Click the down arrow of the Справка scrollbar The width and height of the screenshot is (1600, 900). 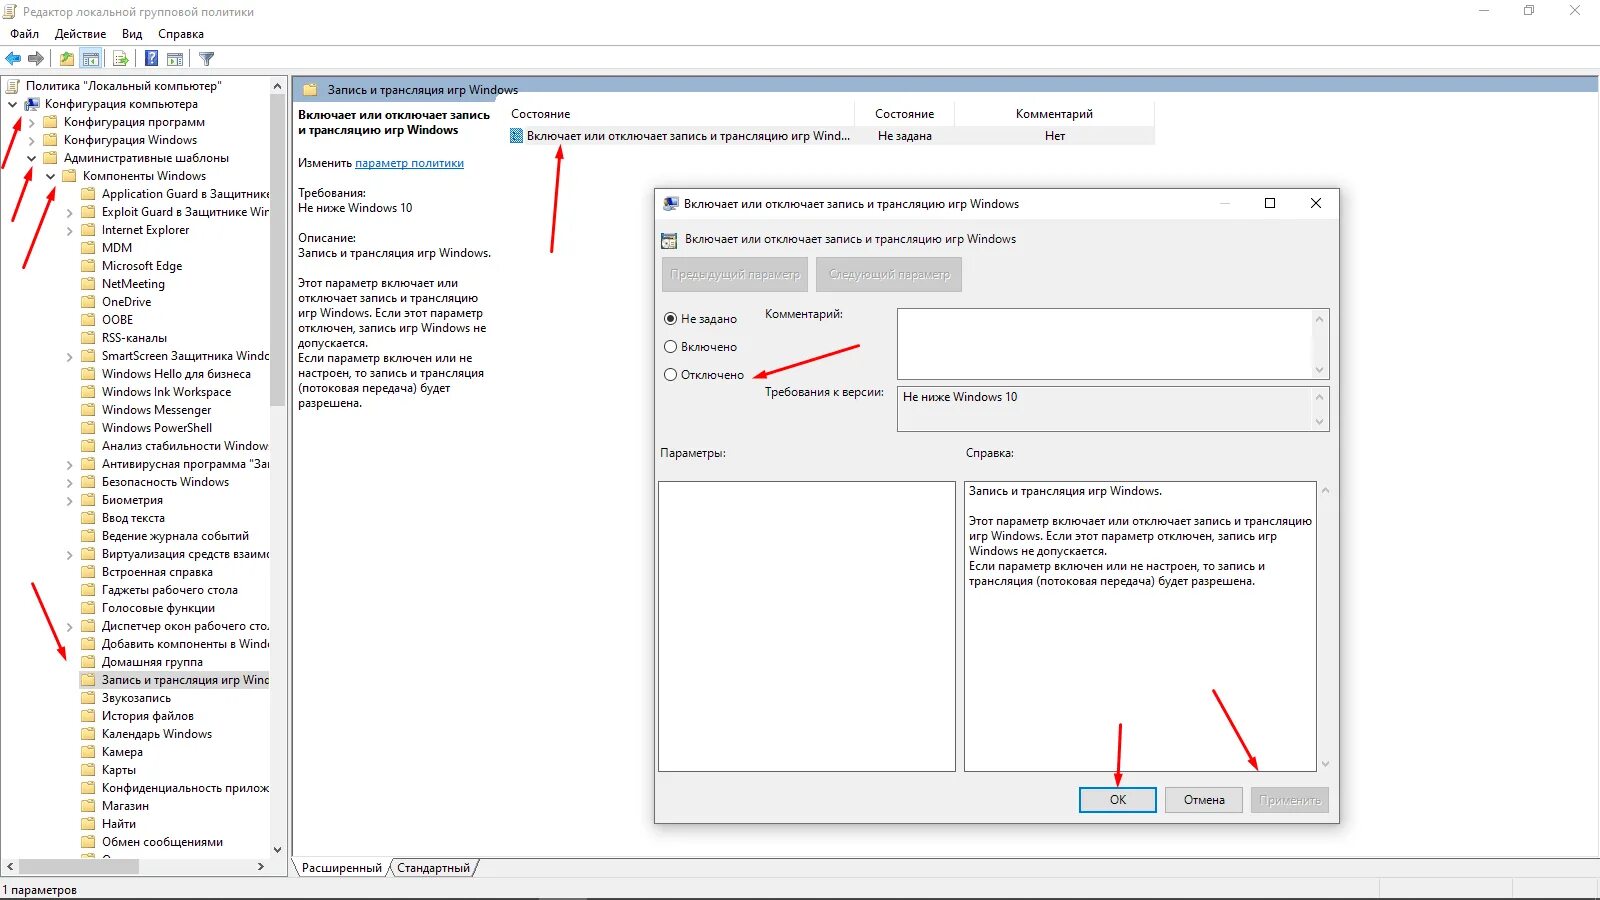point(1325,764)
